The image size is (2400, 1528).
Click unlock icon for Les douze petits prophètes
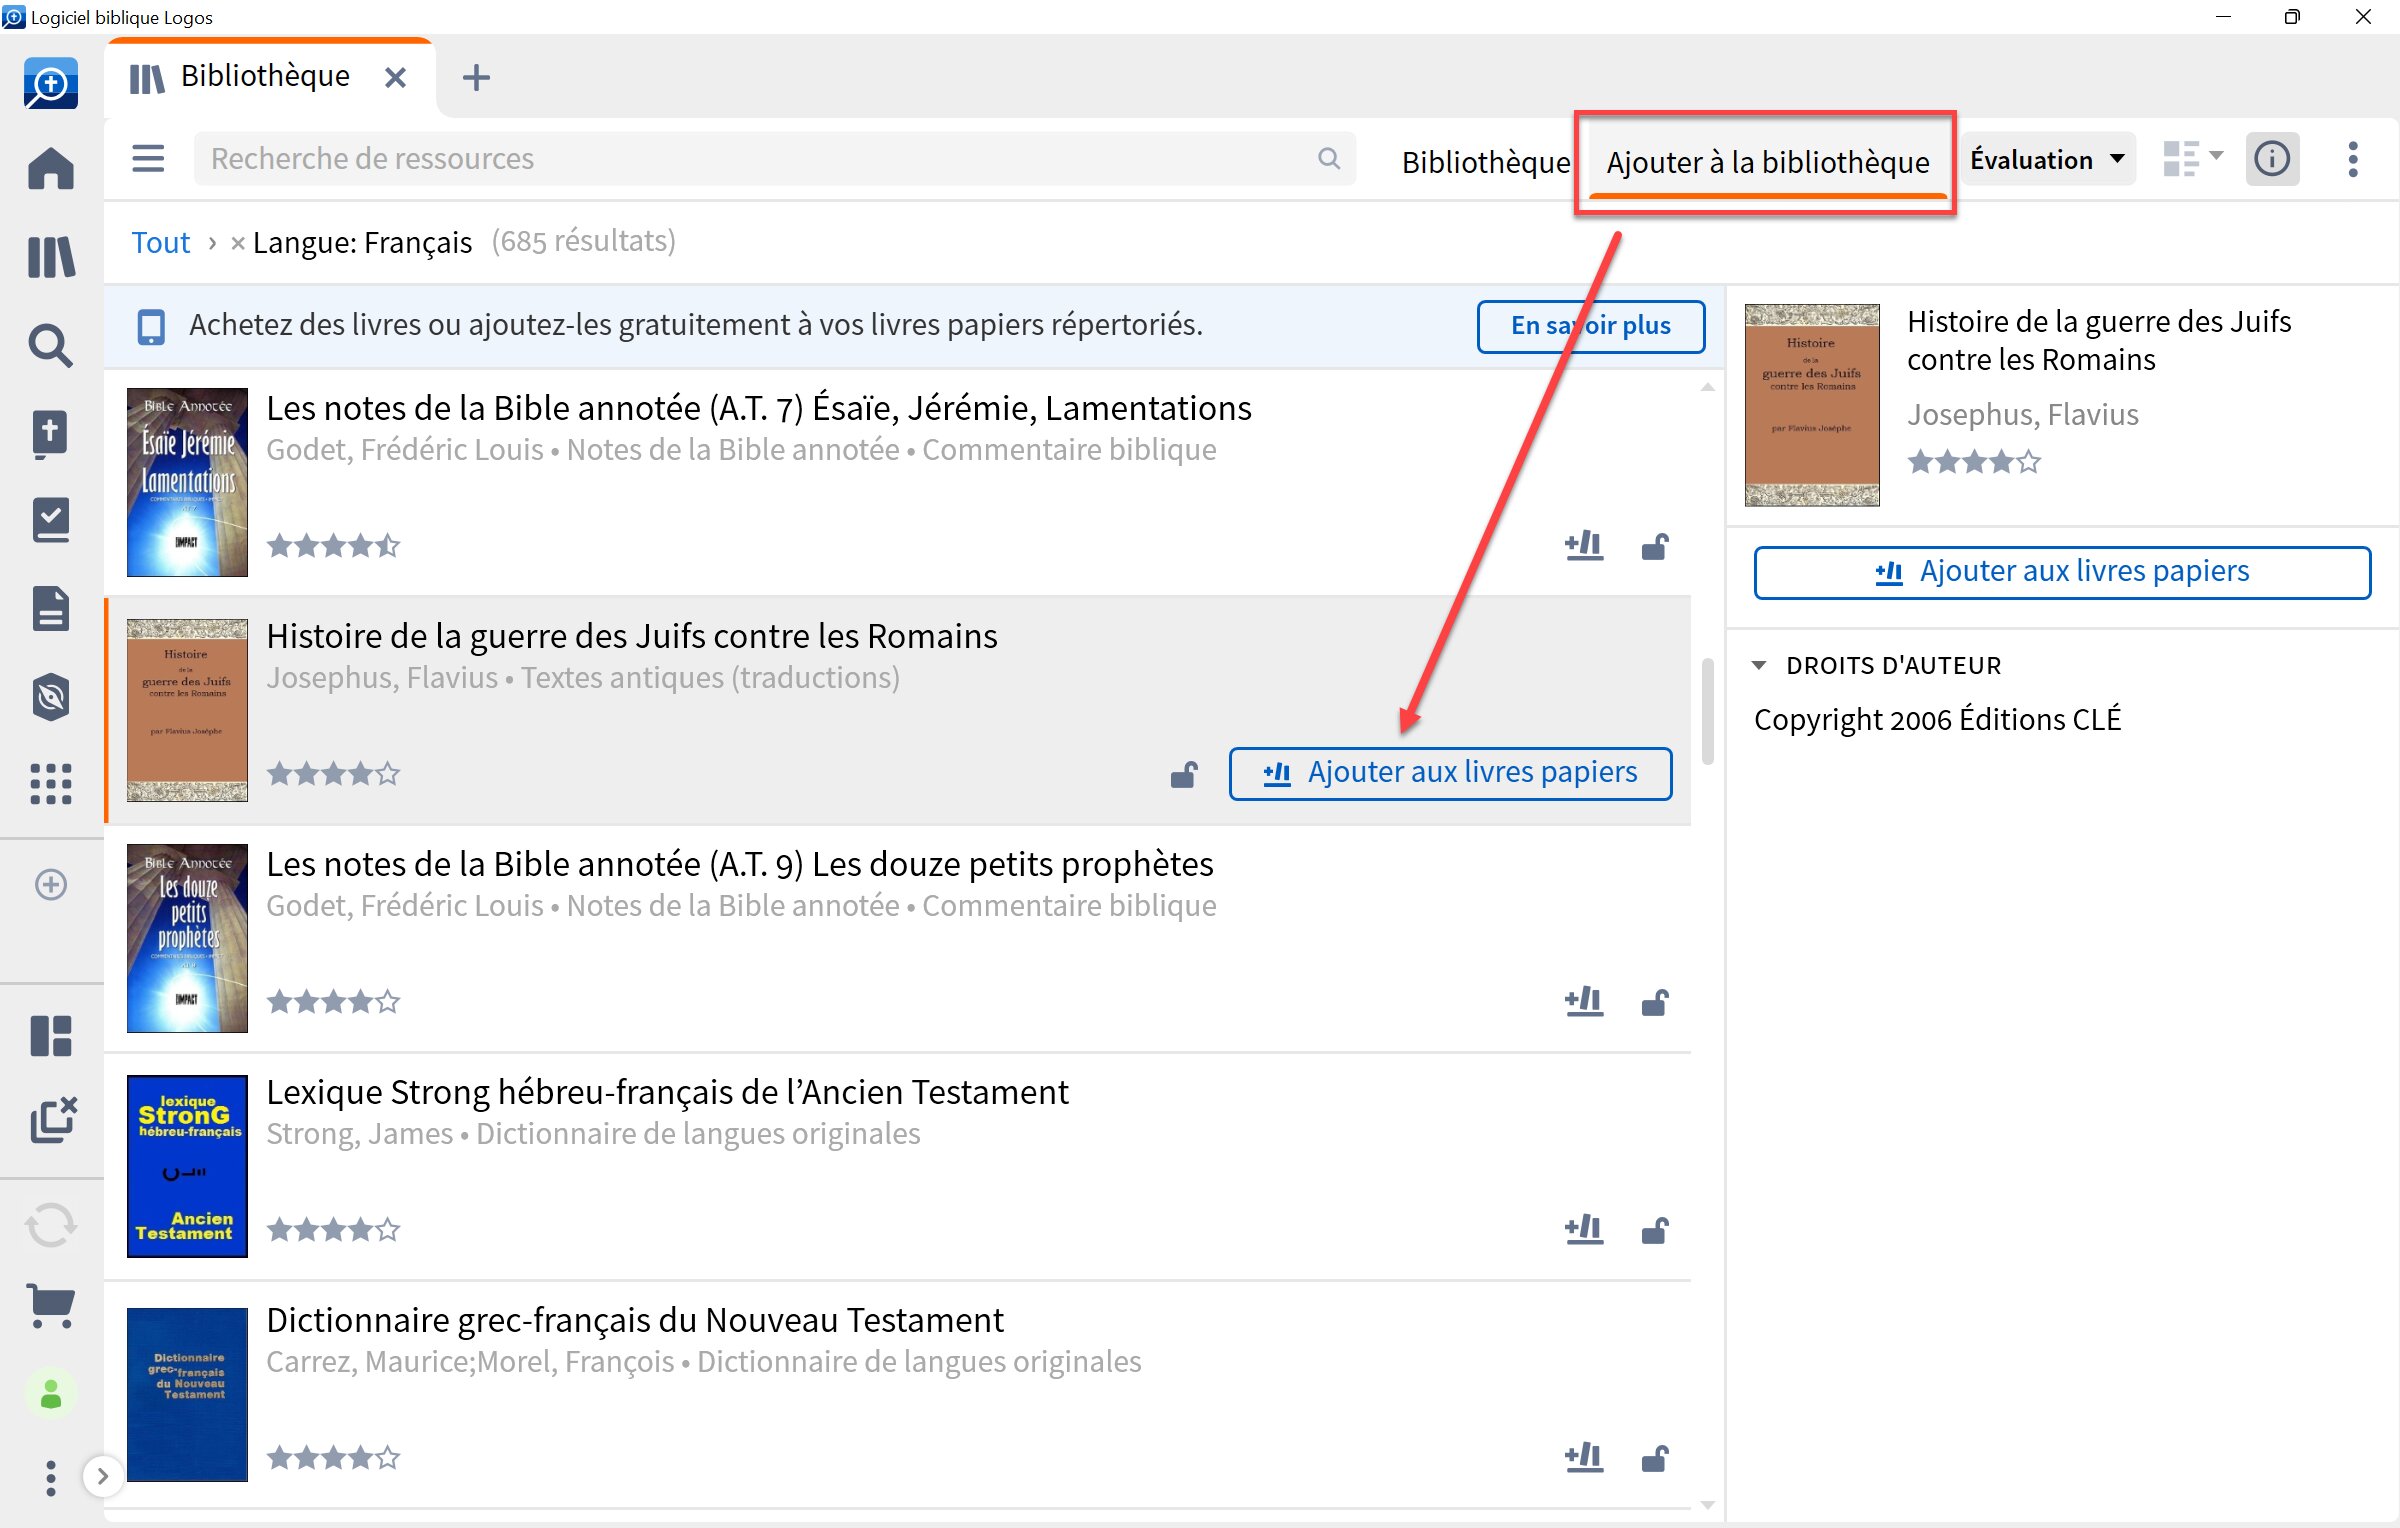1655,1002
